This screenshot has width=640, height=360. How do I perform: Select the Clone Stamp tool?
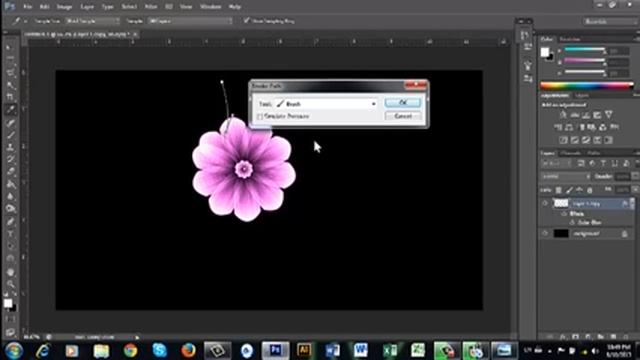coord(10,147)
